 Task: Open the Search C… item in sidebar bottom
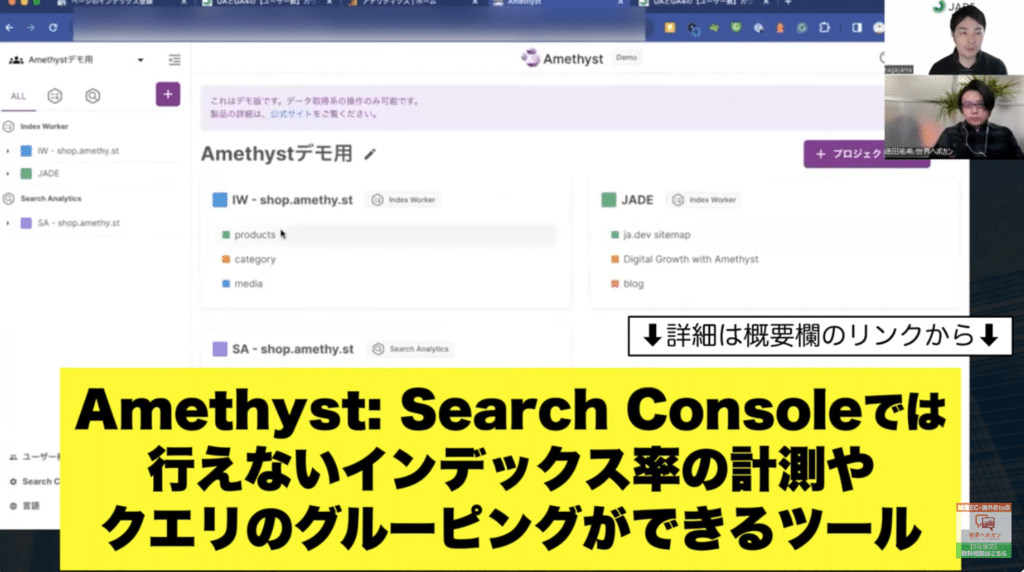coord(34,482)
